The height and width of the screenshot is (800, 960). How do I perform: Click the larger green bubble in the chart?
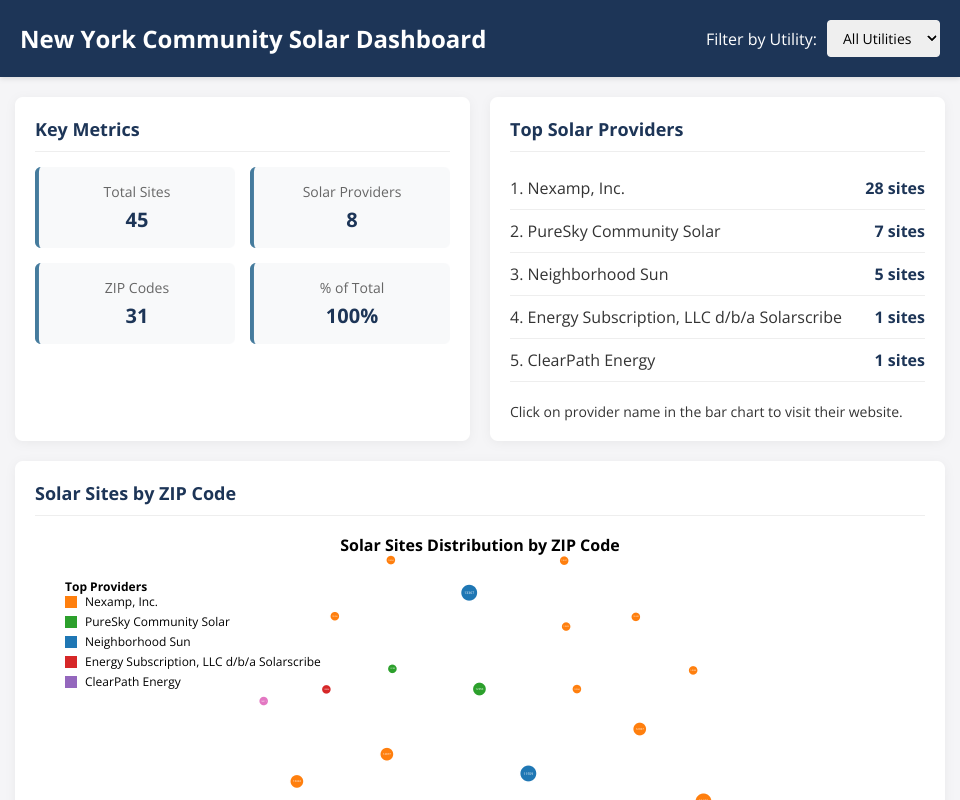coord(479,688)
